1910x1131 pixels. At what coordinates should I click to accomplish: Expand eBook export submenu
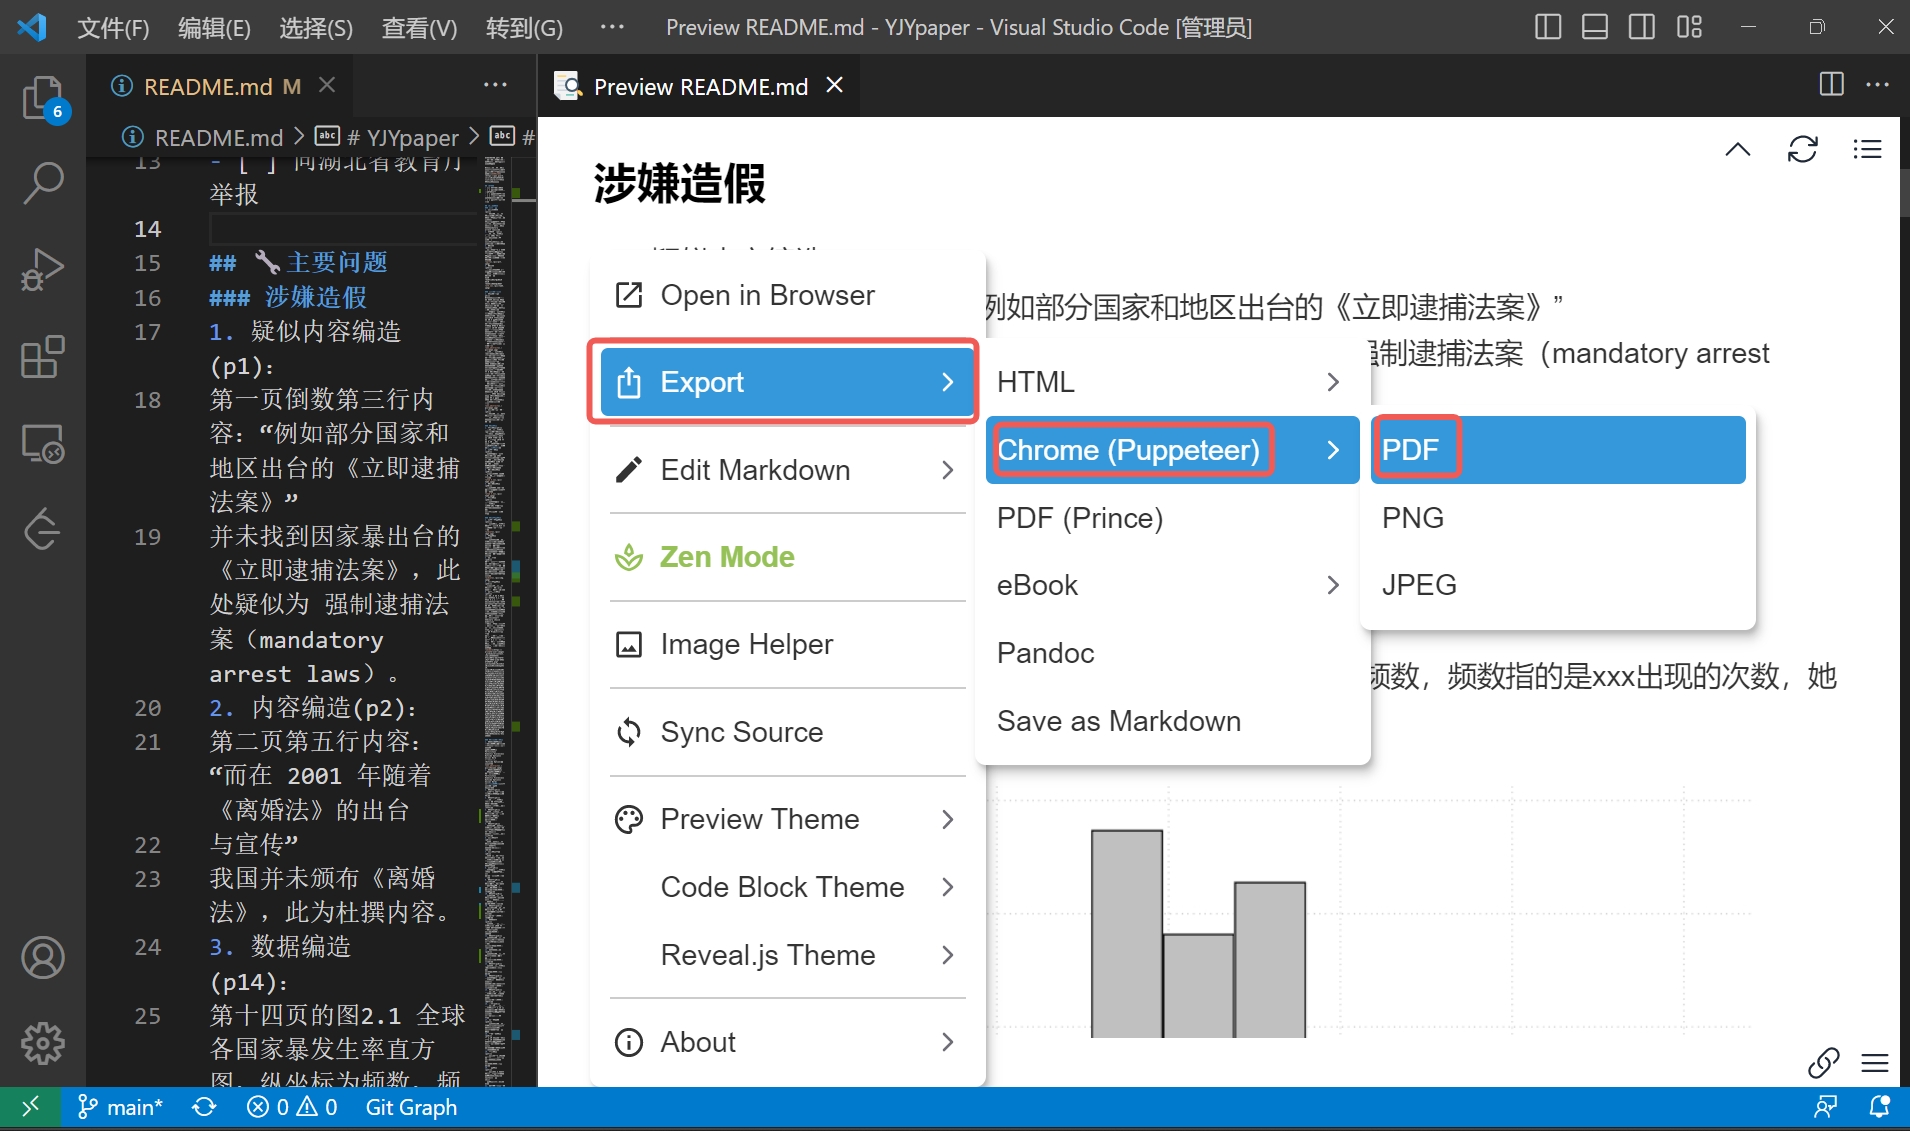click(1172, 585)
